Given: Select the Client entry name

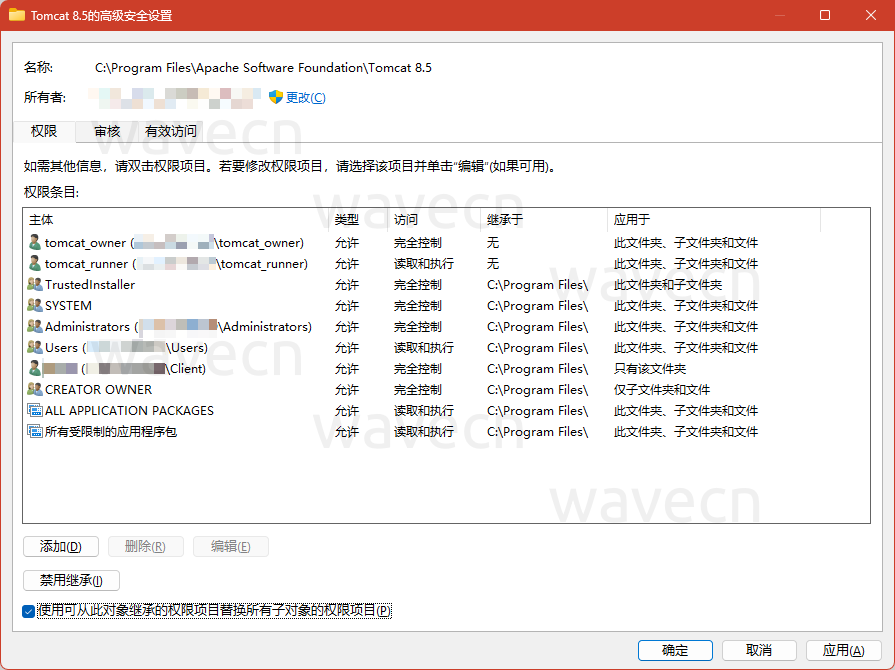Looking at the screenshot, I should click(x=124, y=369).
